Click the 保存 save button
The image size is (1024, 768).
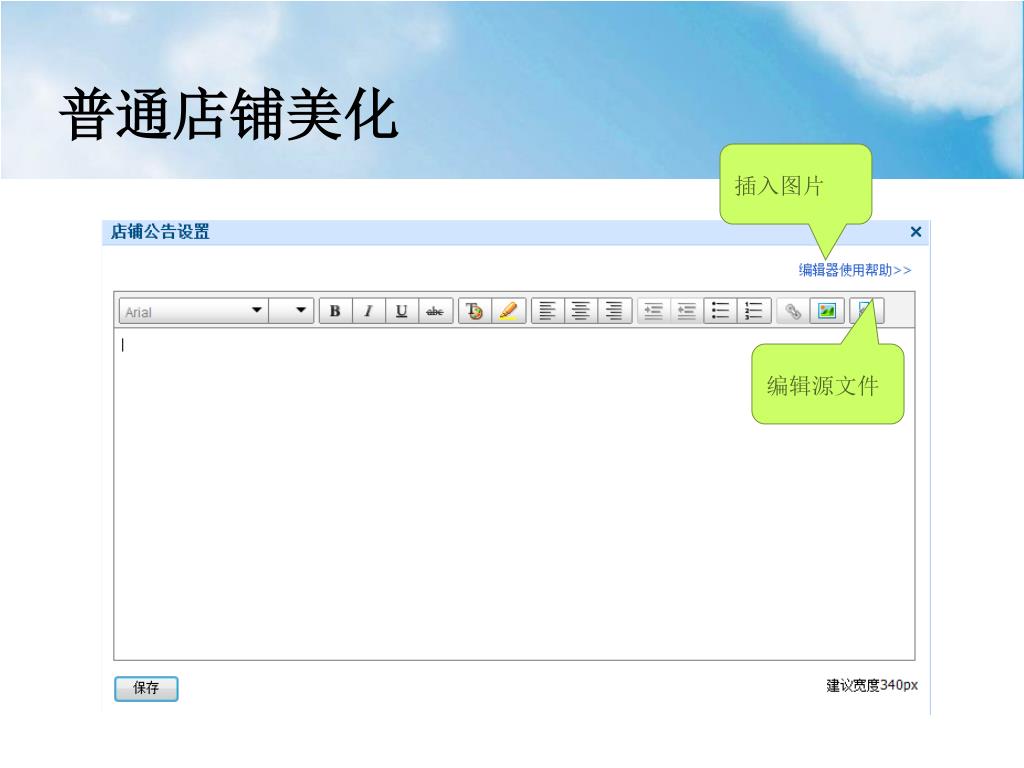pos(146,688)
